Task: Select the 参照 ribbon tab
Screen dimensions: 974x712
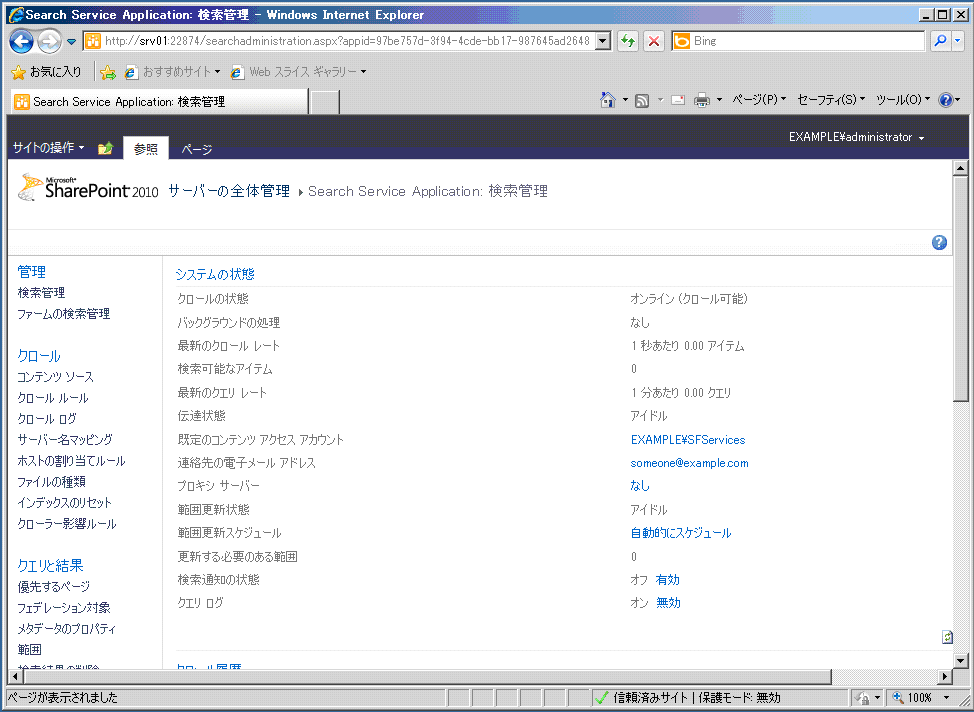Action: pyautogui.click(x=146, y=148)
